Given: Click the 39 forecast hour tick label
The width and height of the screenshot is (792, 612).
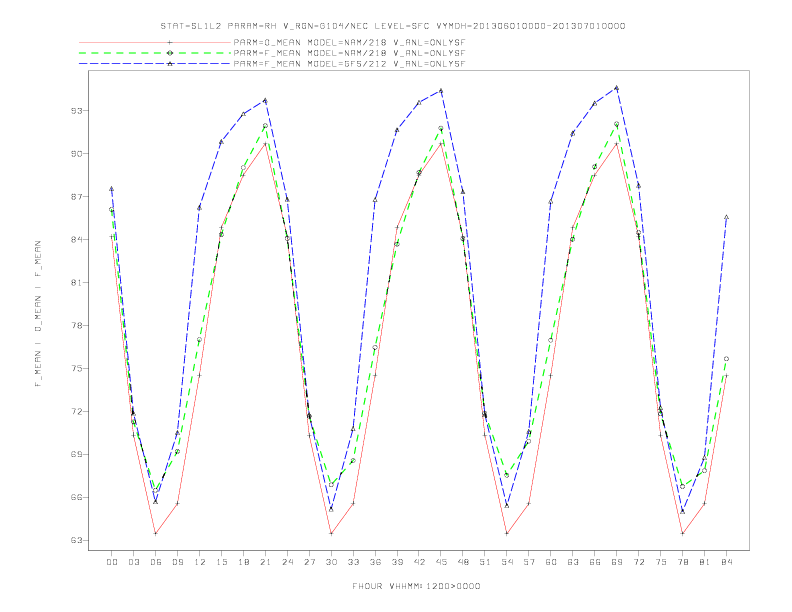Looking at the screenshot, I should click(x=397, y=562).
